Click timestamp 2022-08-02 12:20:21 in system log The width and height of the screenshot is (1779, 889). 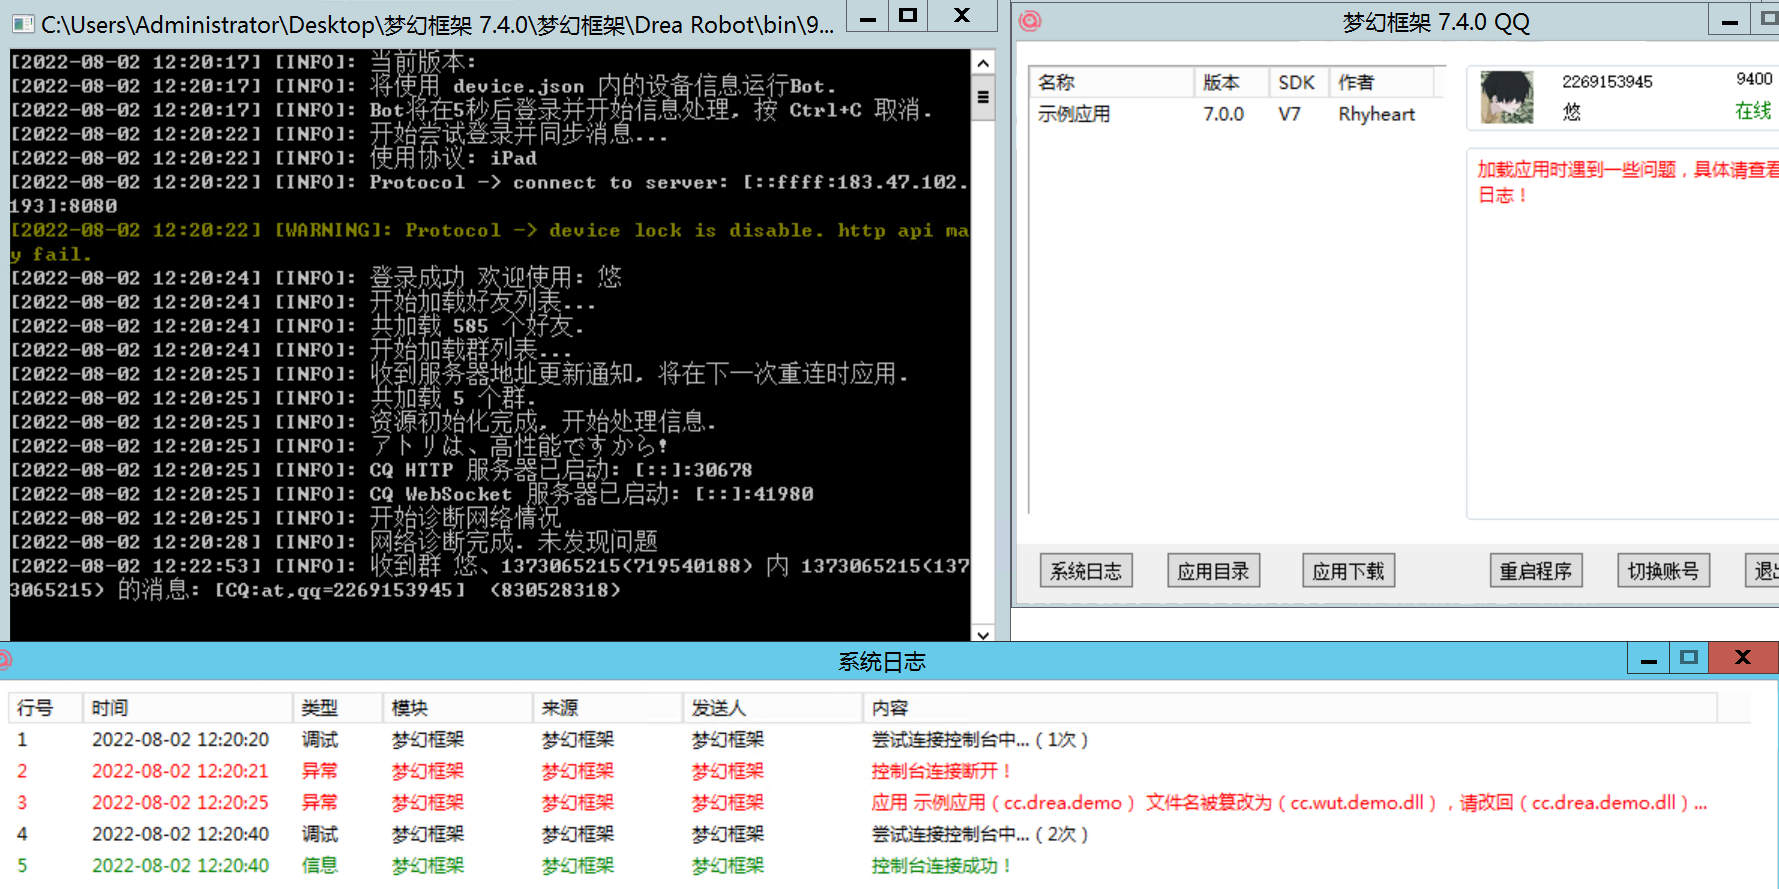tap(180, 771)
